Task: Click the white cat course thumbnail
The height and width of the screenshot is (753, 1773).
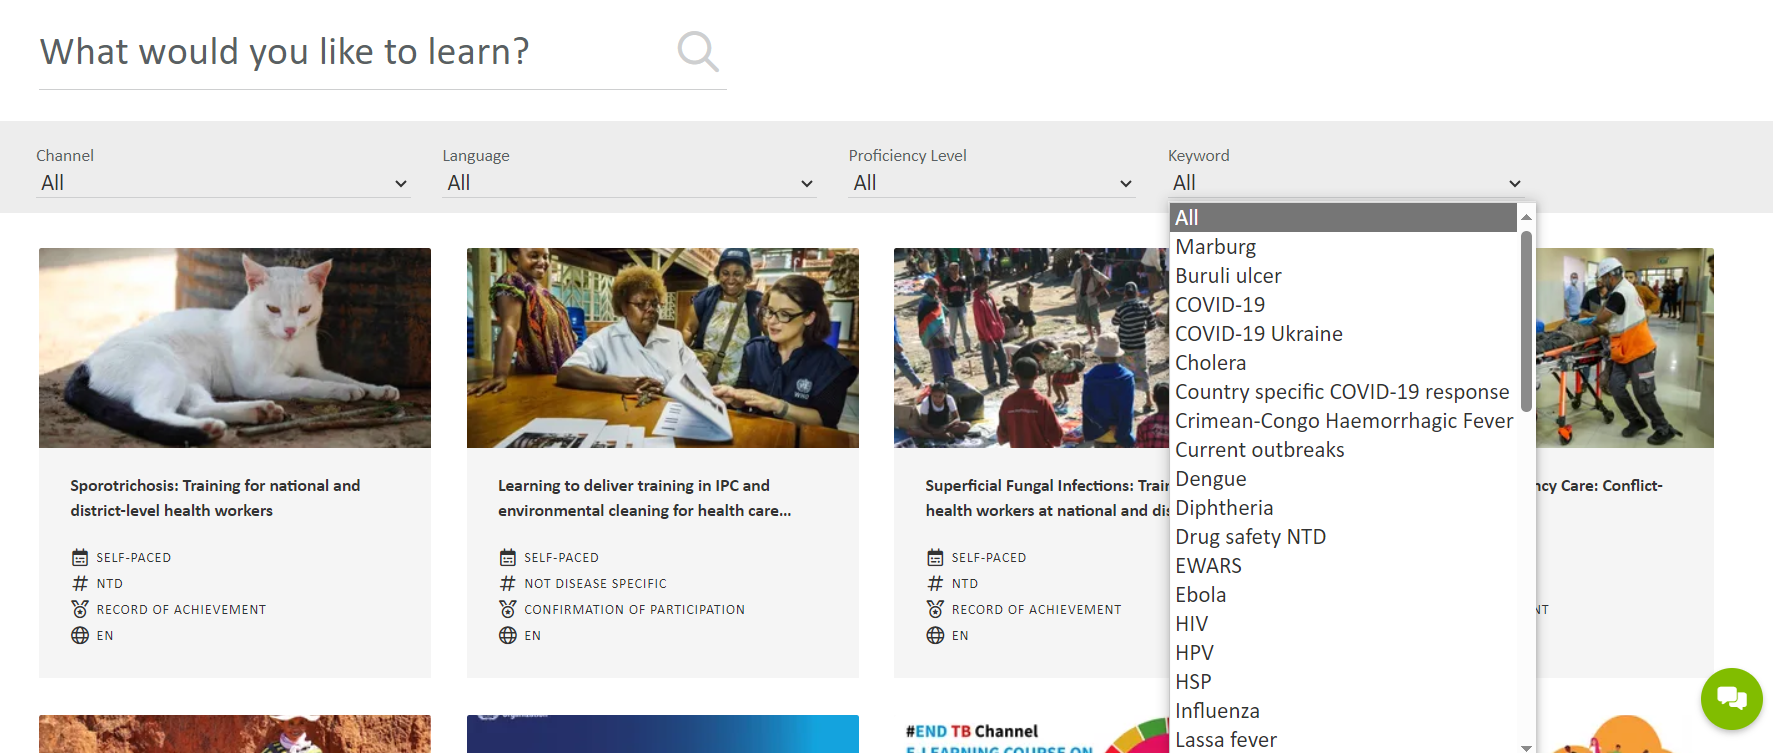Action: 235,348
